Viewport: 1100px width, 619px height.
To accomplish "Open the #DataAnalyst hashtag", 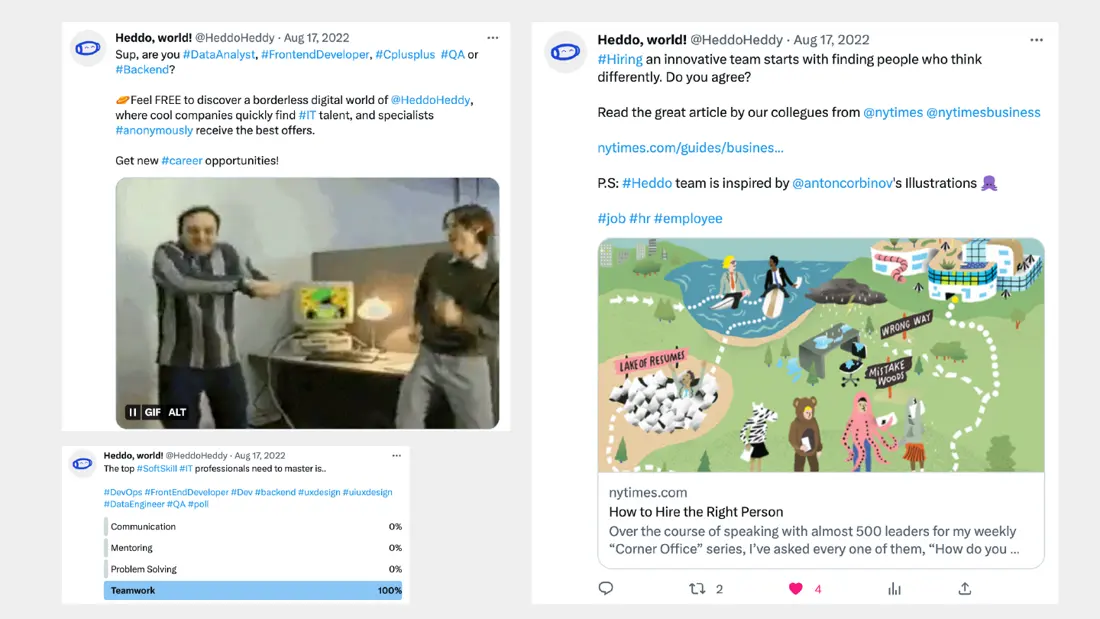I will [219, 55].
